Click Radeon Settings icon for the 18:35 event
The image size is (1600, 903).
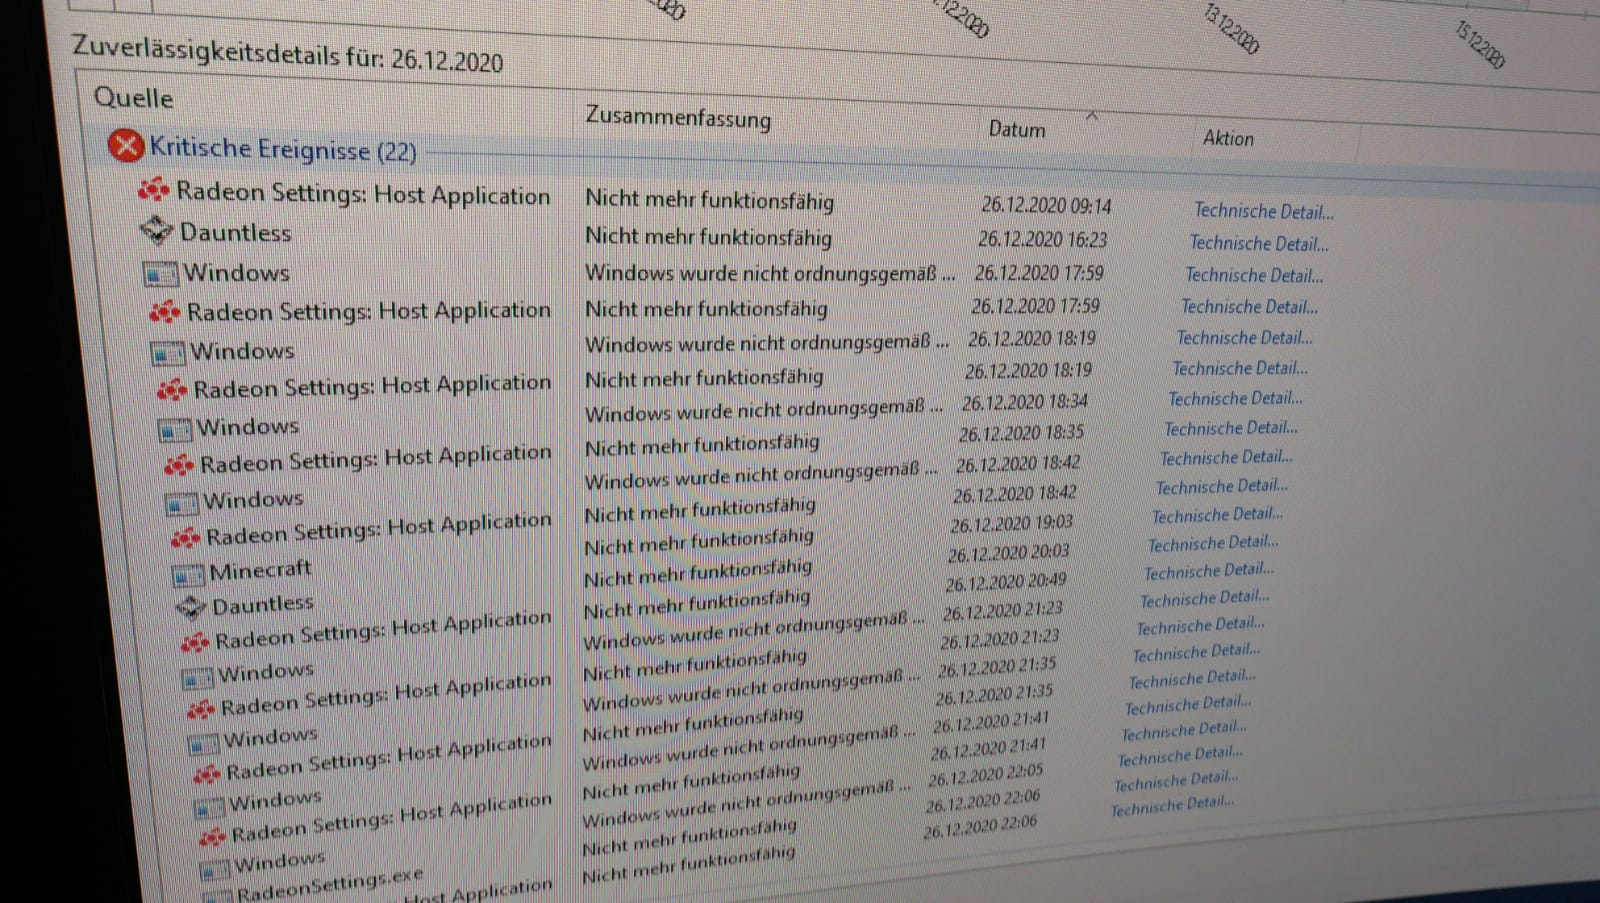click(x=179, y=464)
